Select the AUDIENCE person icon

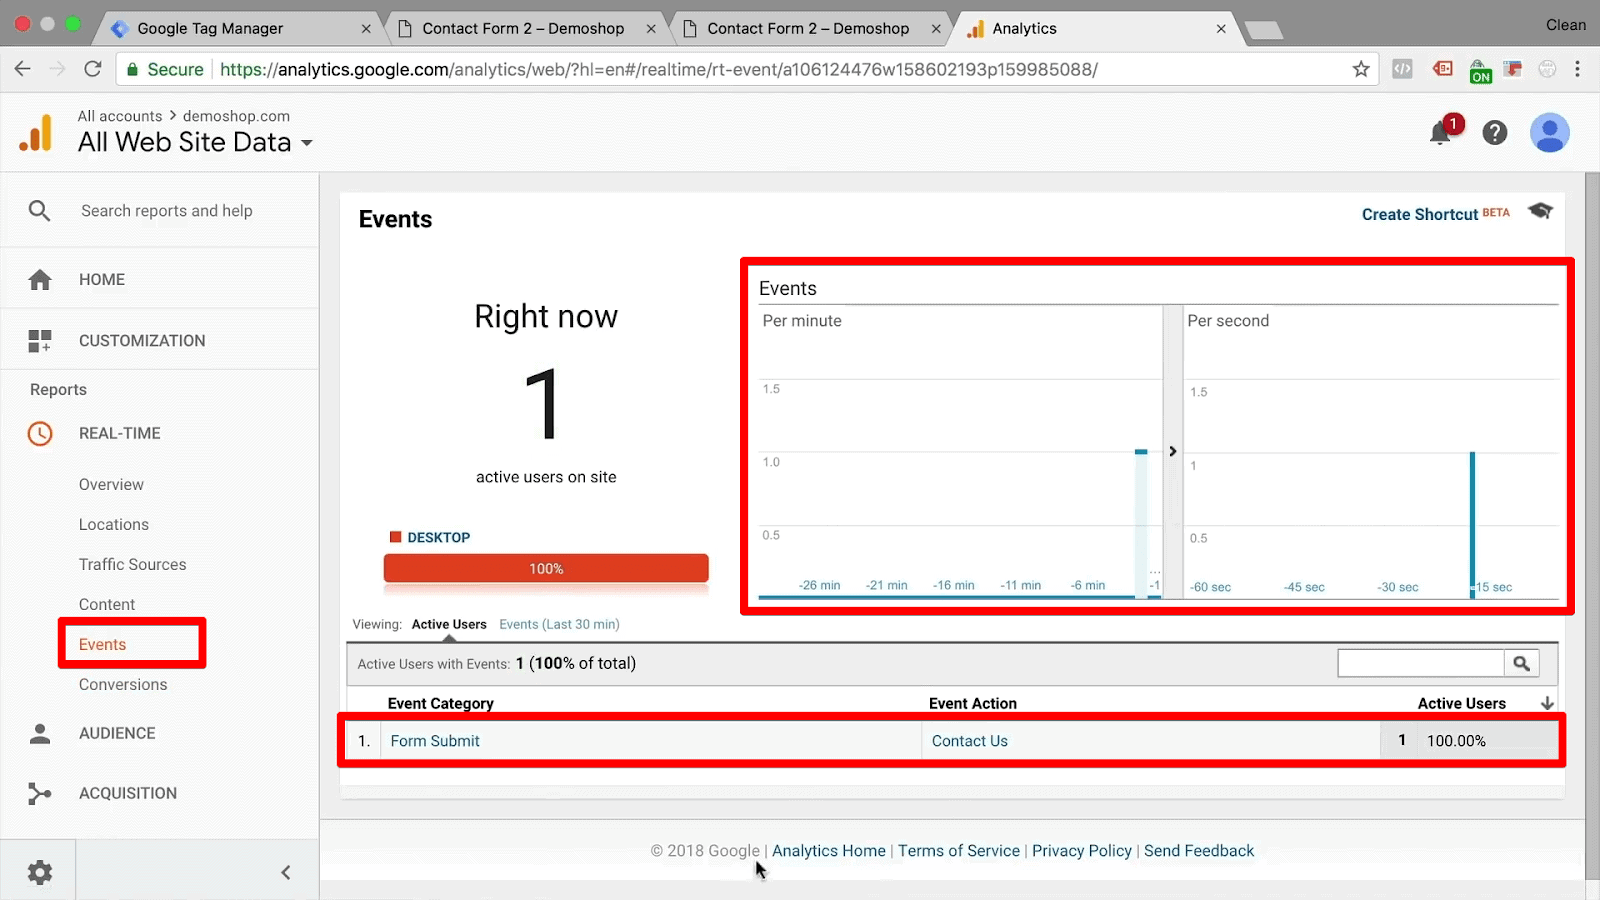(x=39, y=733)
